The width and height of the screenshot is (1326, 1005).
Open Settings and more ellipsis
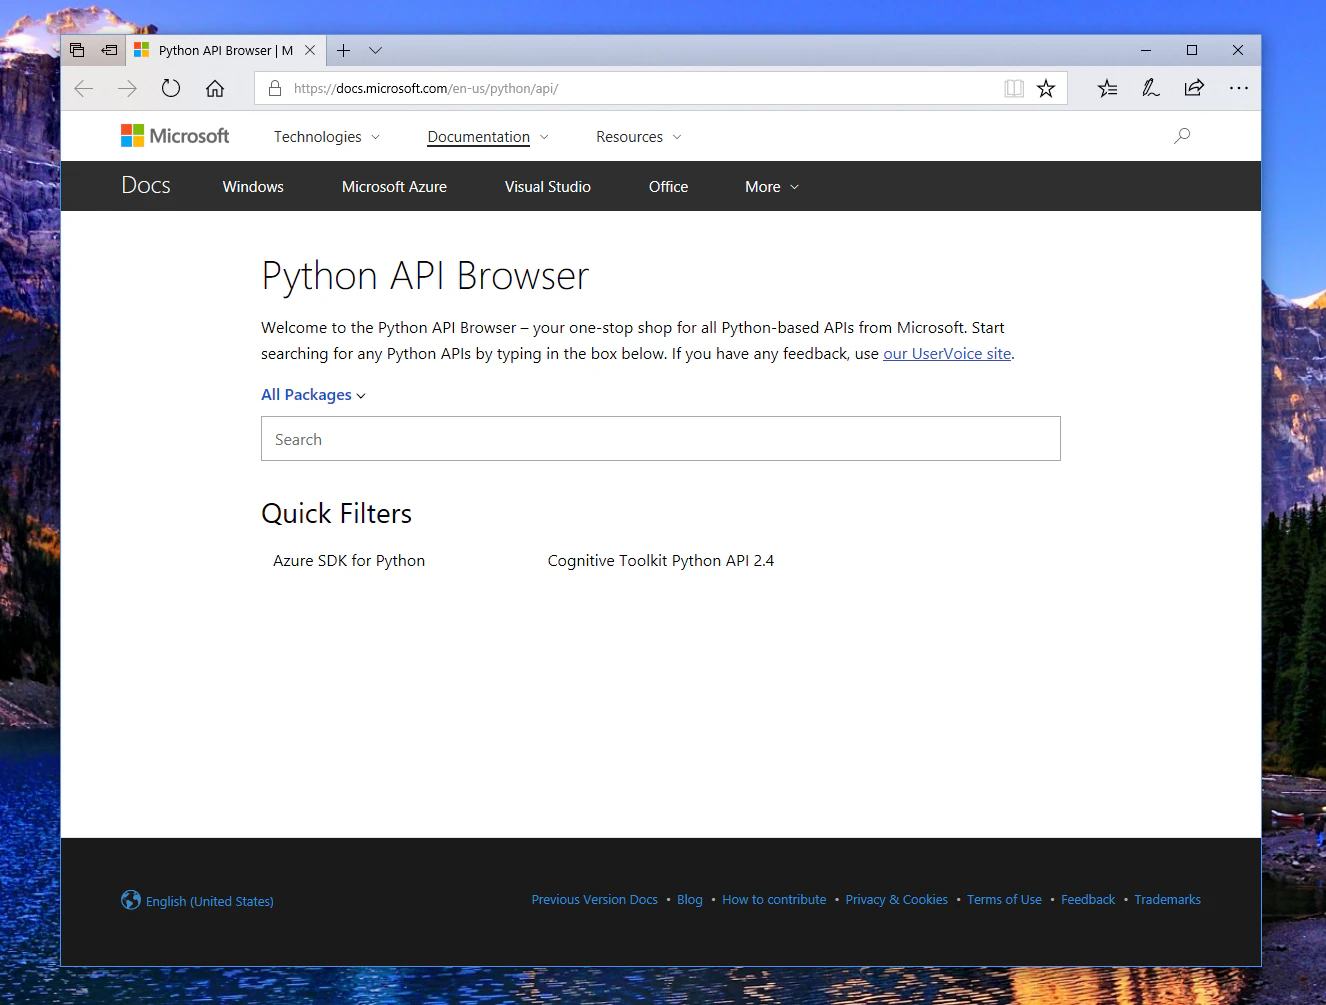1239,88
